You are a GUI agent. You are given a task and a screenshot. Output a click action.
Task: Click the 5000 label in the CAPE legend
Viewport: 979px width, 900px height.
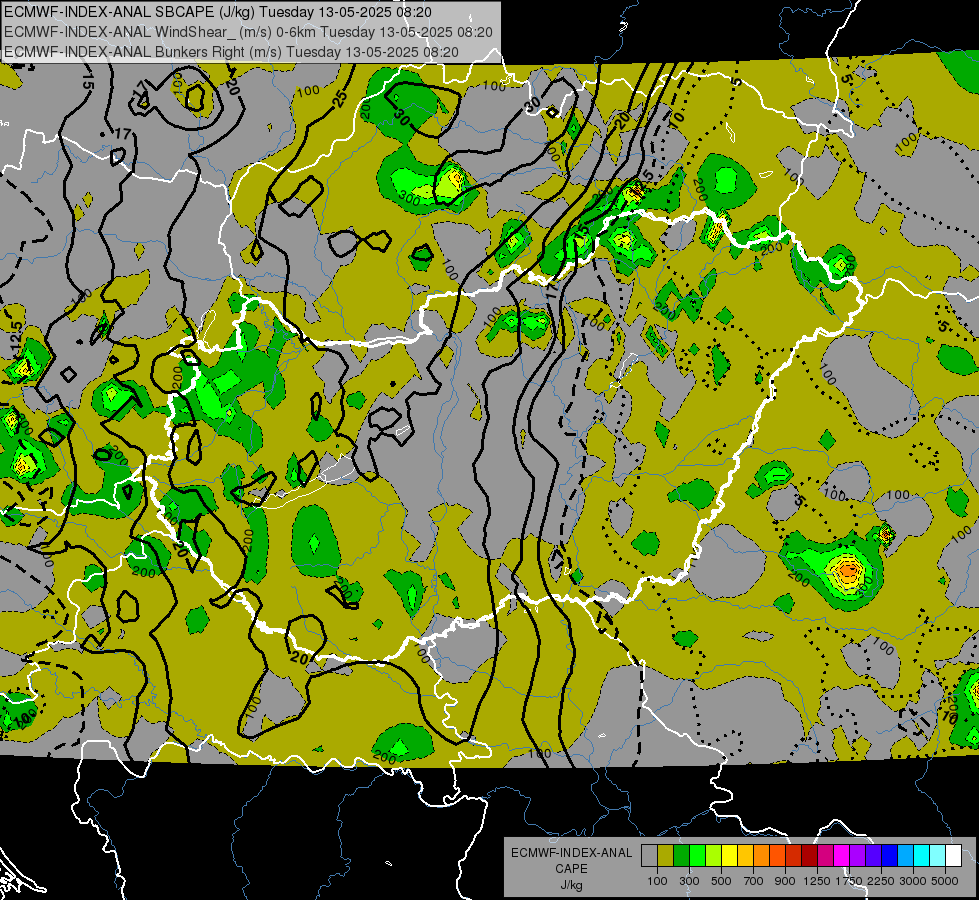click(x=945, y=881)
